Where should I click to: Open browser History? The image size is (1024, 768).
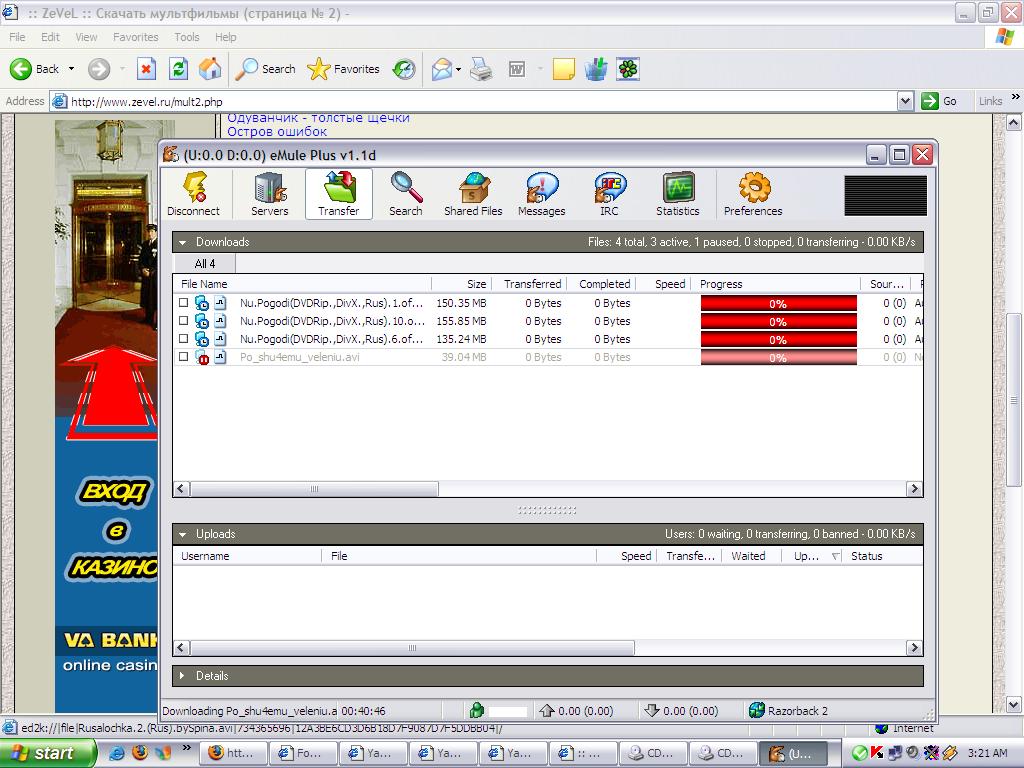coord(404,69)
